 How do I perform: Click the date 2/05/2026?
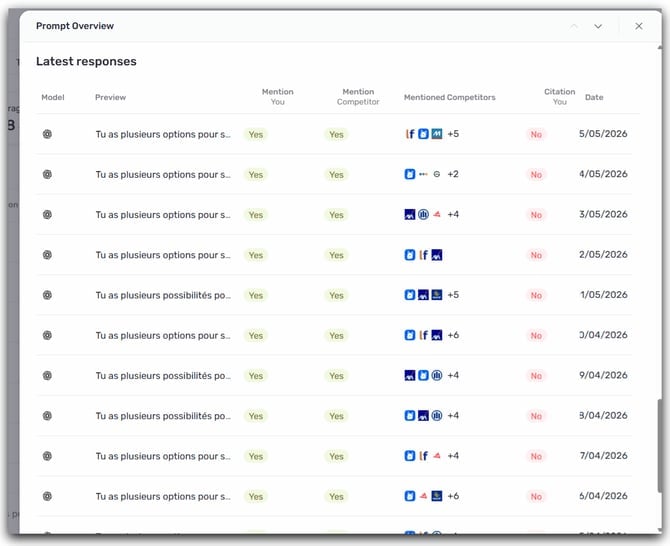pyautogui.click(x=603, y=255)
